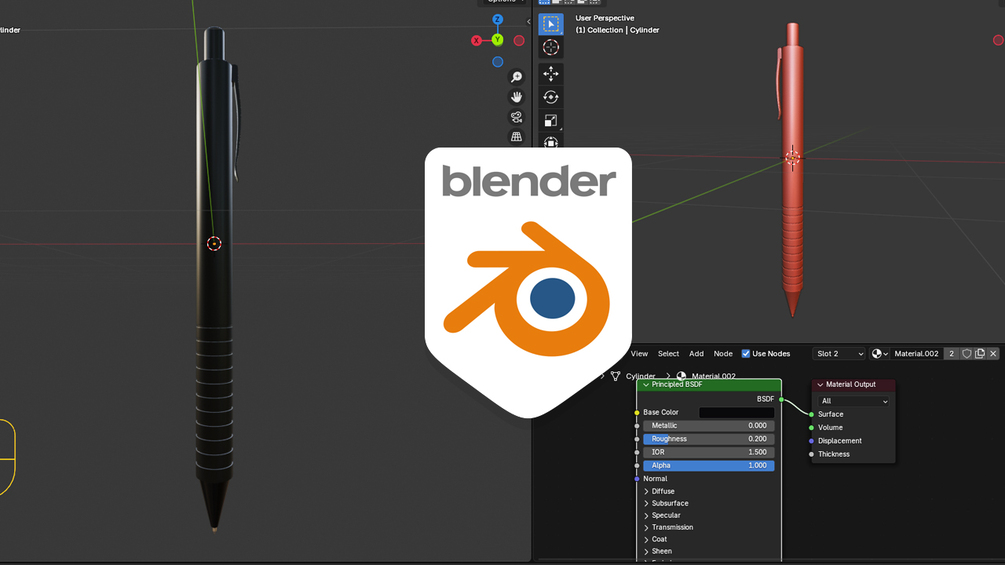Screen dimensions: 1005x565
Task: Open the Slot 2 dropdown
Action: point(840,354)
